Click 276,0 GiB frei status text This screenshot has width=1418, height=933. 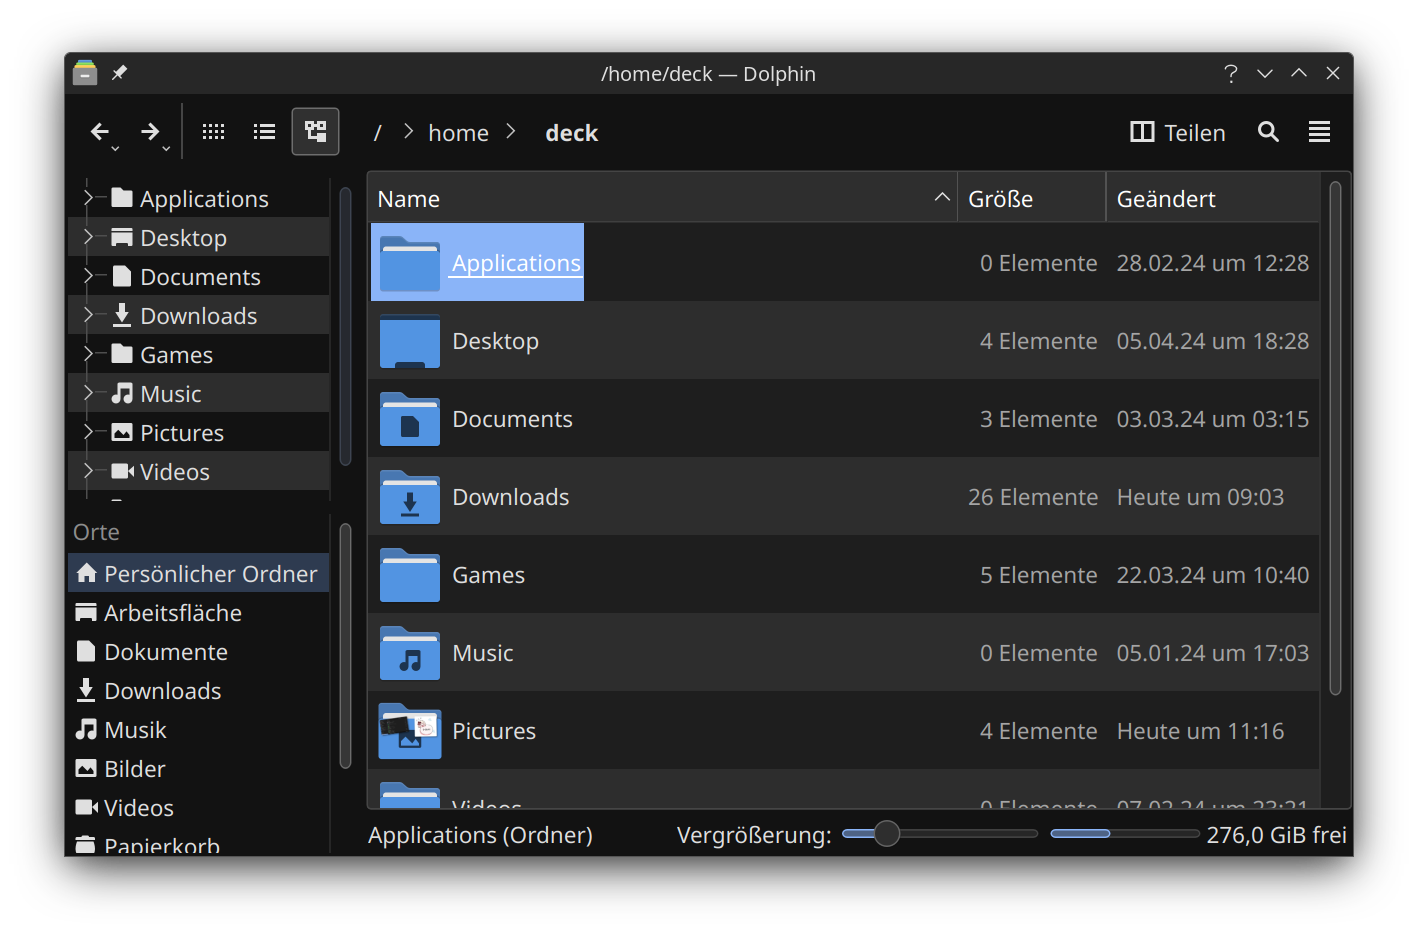pyautogui.click(x=1276, y=834)
